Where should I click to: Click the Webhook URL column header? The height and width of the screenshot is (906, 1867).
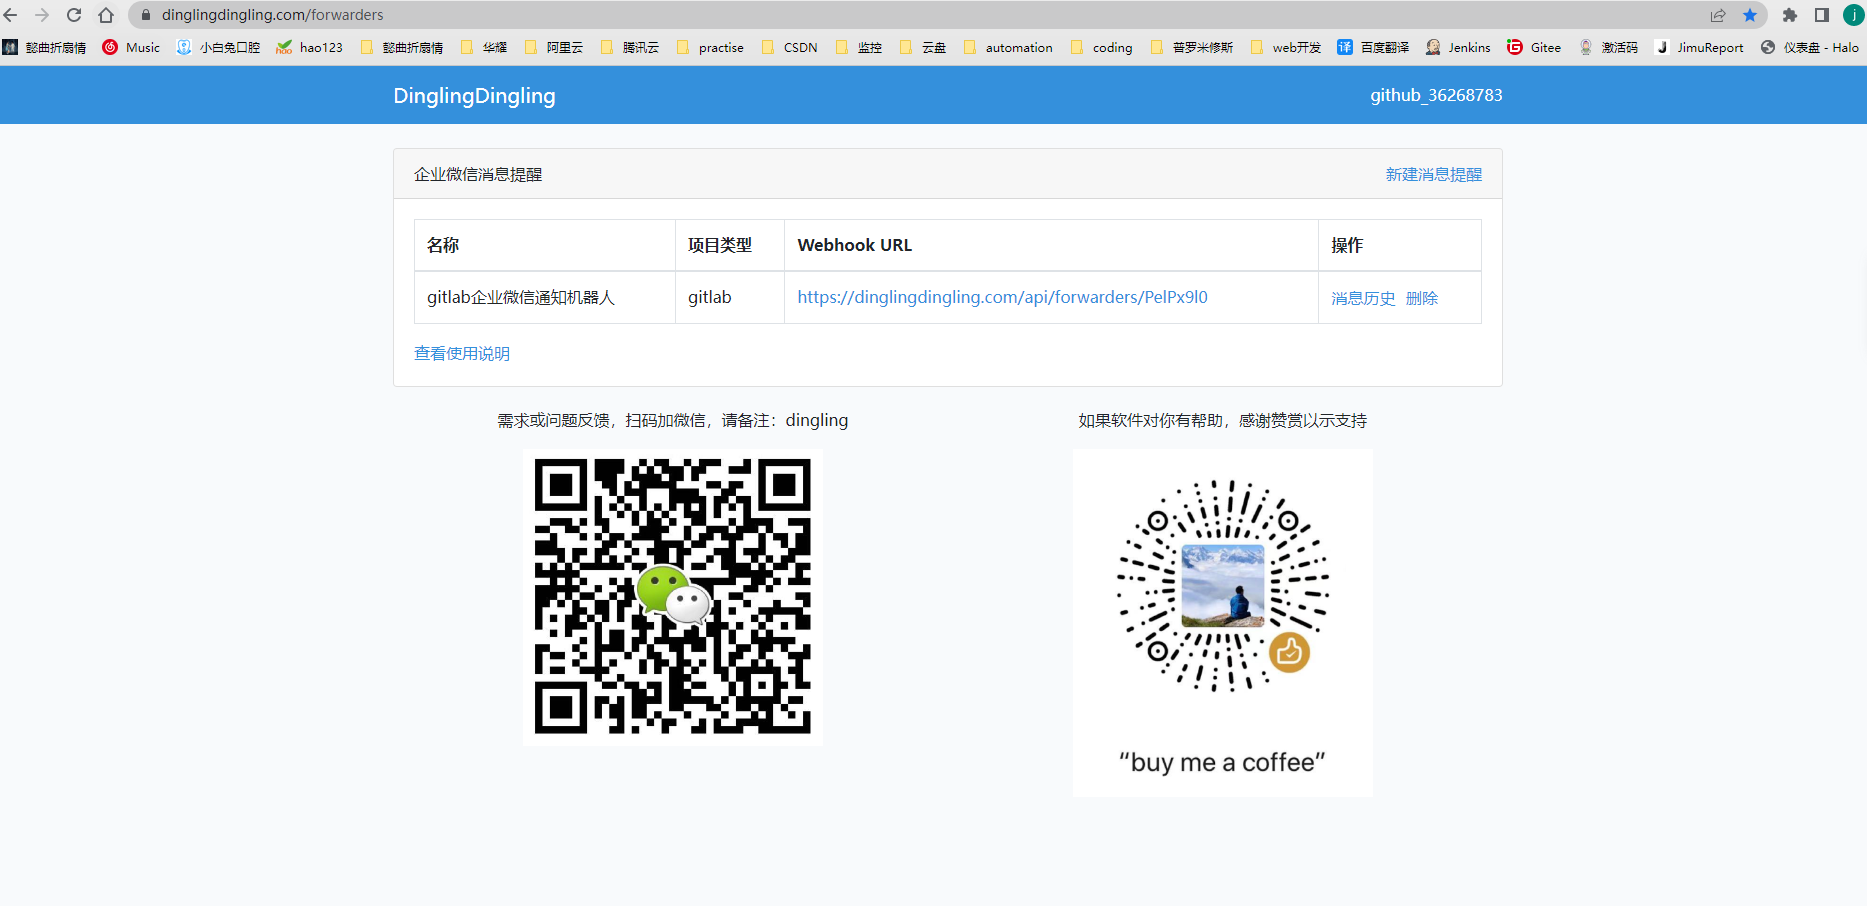(x=1051, y=245)
